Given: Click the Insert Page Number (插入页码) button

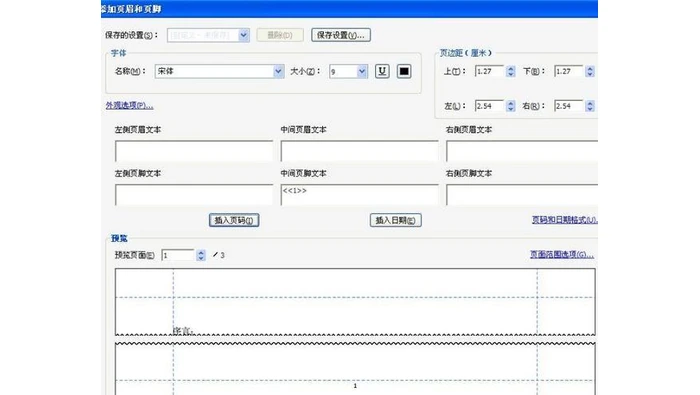Looking at the screenshot, I should pyautogui.click(x=234, y=220).
